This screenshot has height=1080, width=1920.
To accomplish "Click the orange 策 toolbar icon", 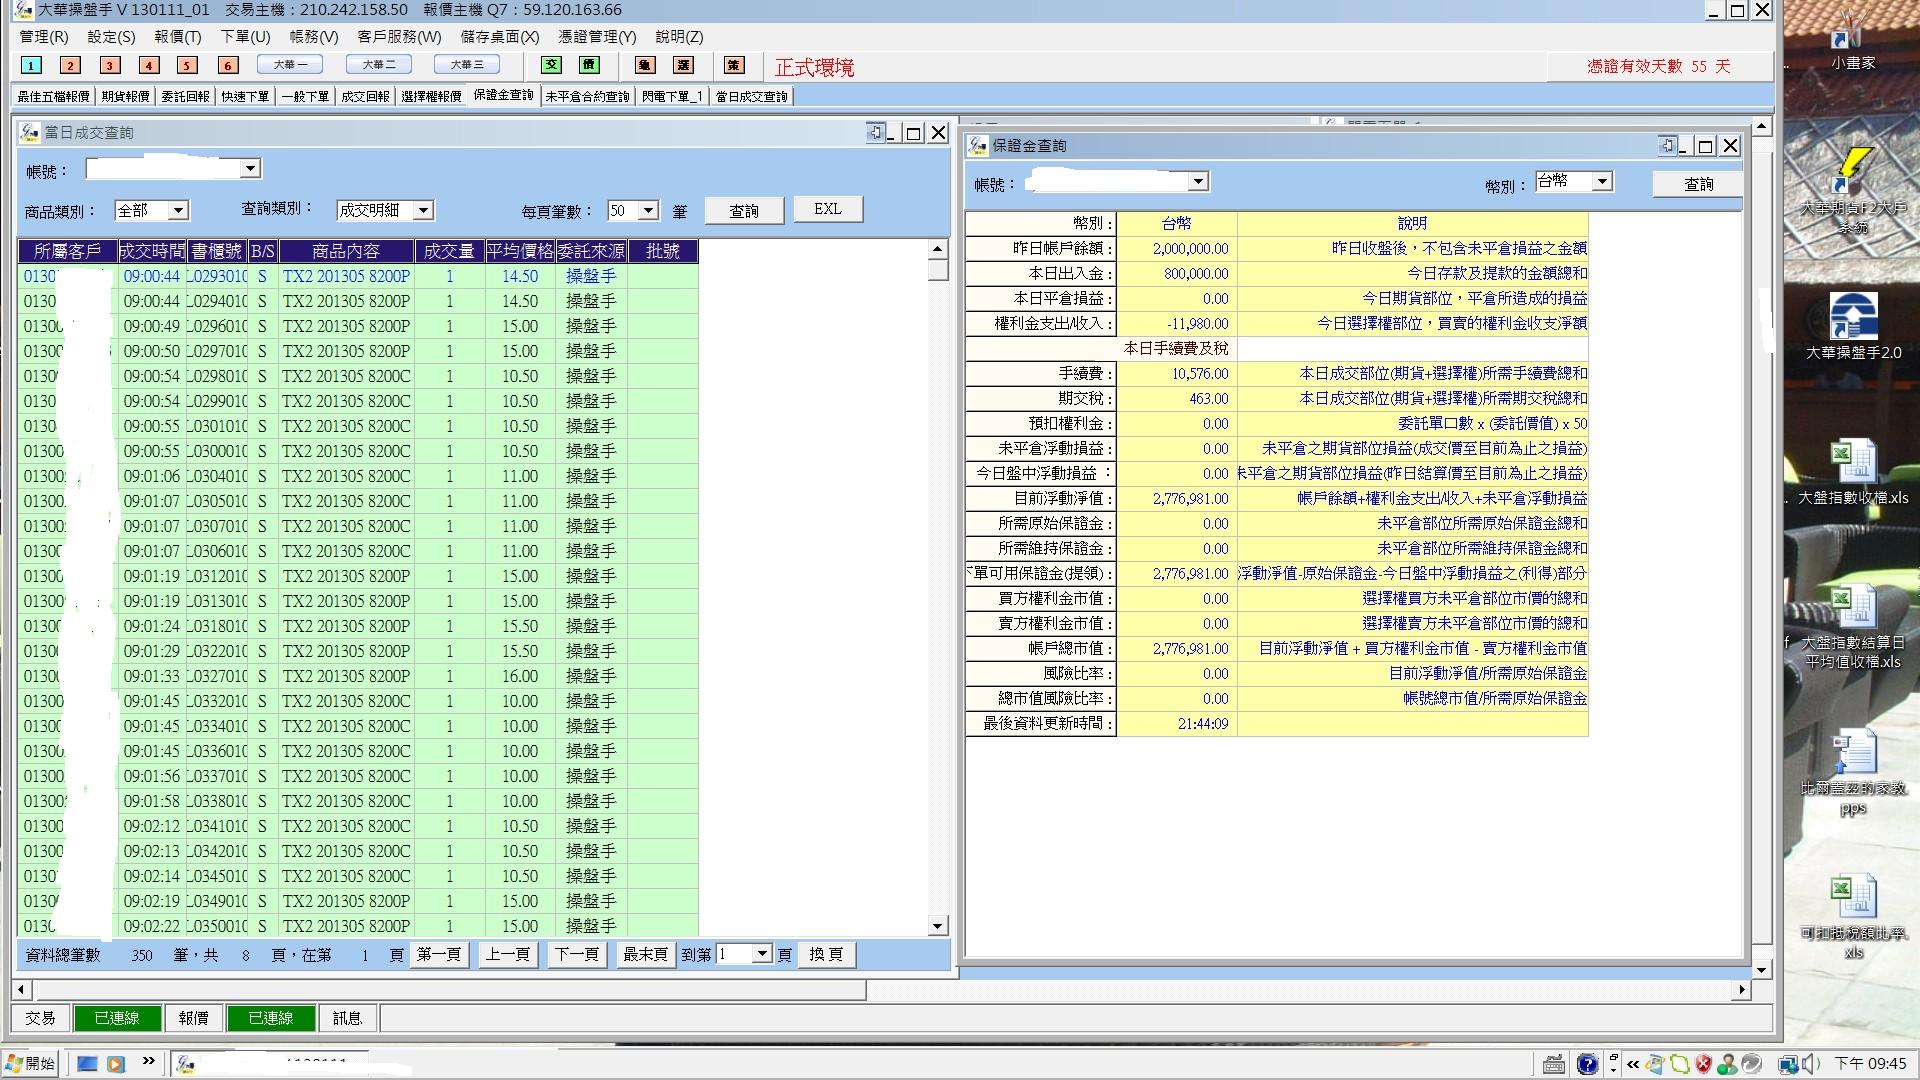I will [x=734, y=65].
